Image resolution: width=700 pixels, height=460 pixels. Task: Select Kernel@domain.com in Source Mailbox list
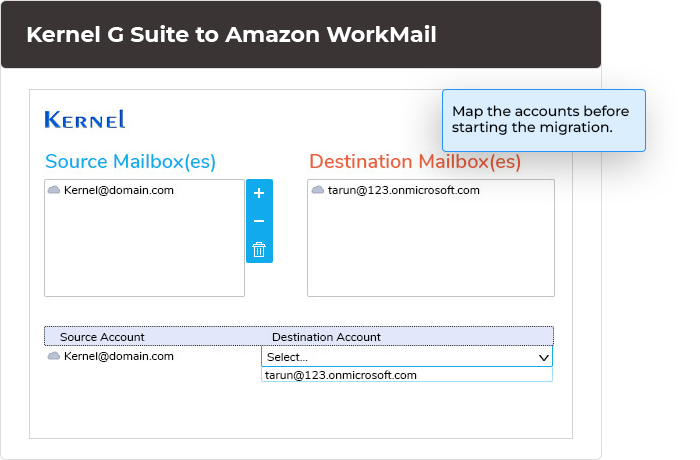(119, 190)
